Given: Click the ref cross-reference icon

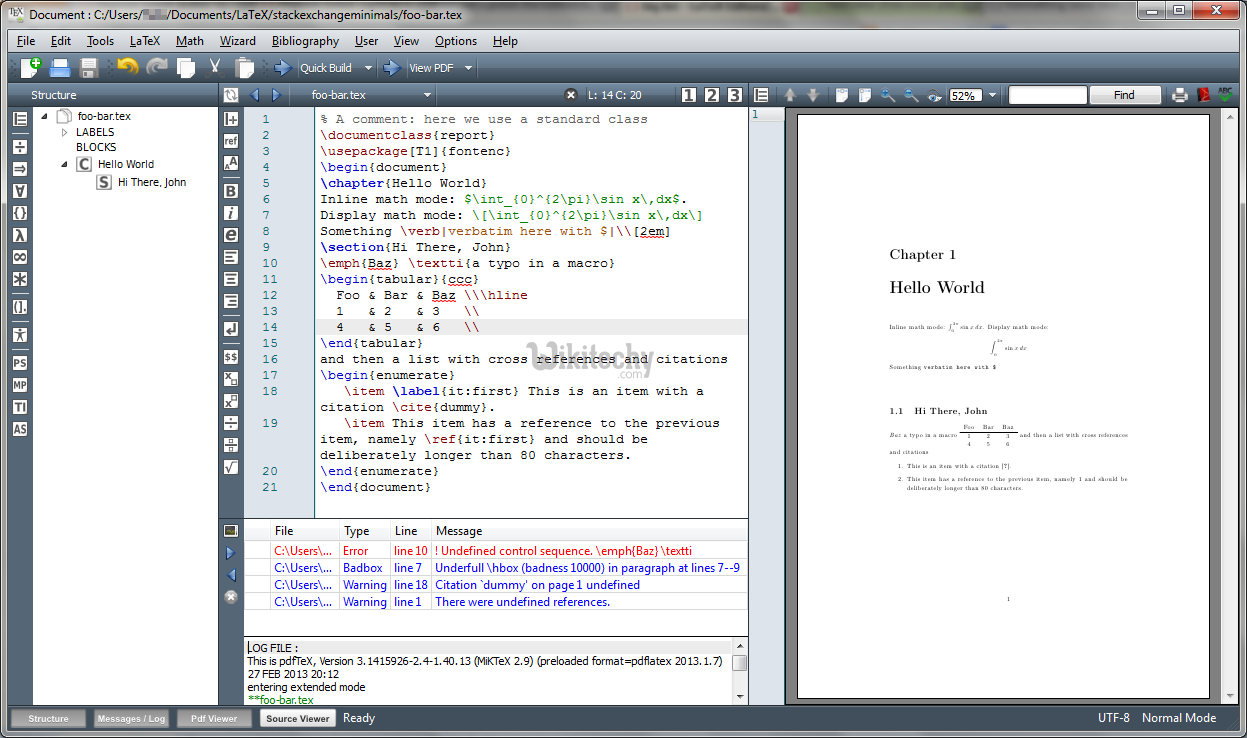Looking at the screenshot, I should click(231, 141).
